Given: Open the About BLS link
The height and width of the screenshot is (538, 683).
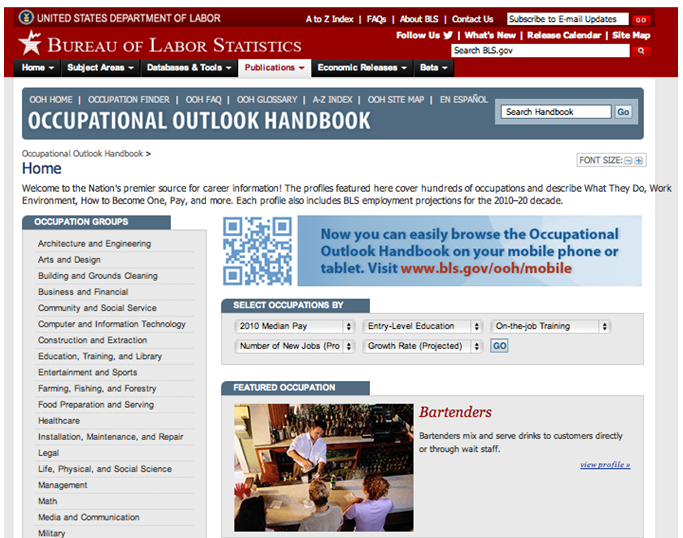Looking at the screenshot, I should 419,19.
